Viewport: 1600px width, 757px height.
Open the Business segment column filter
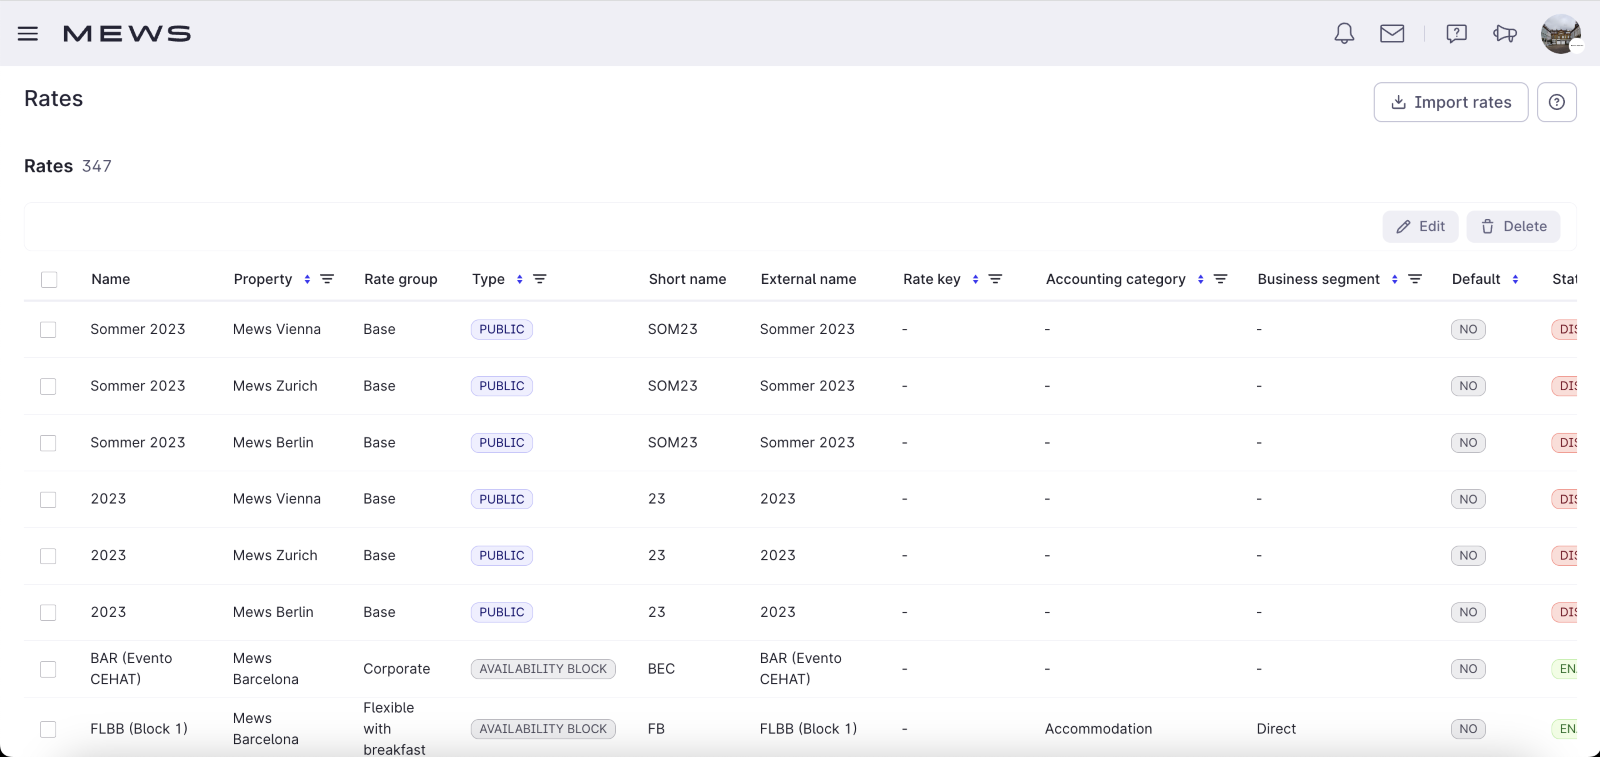1415,280
